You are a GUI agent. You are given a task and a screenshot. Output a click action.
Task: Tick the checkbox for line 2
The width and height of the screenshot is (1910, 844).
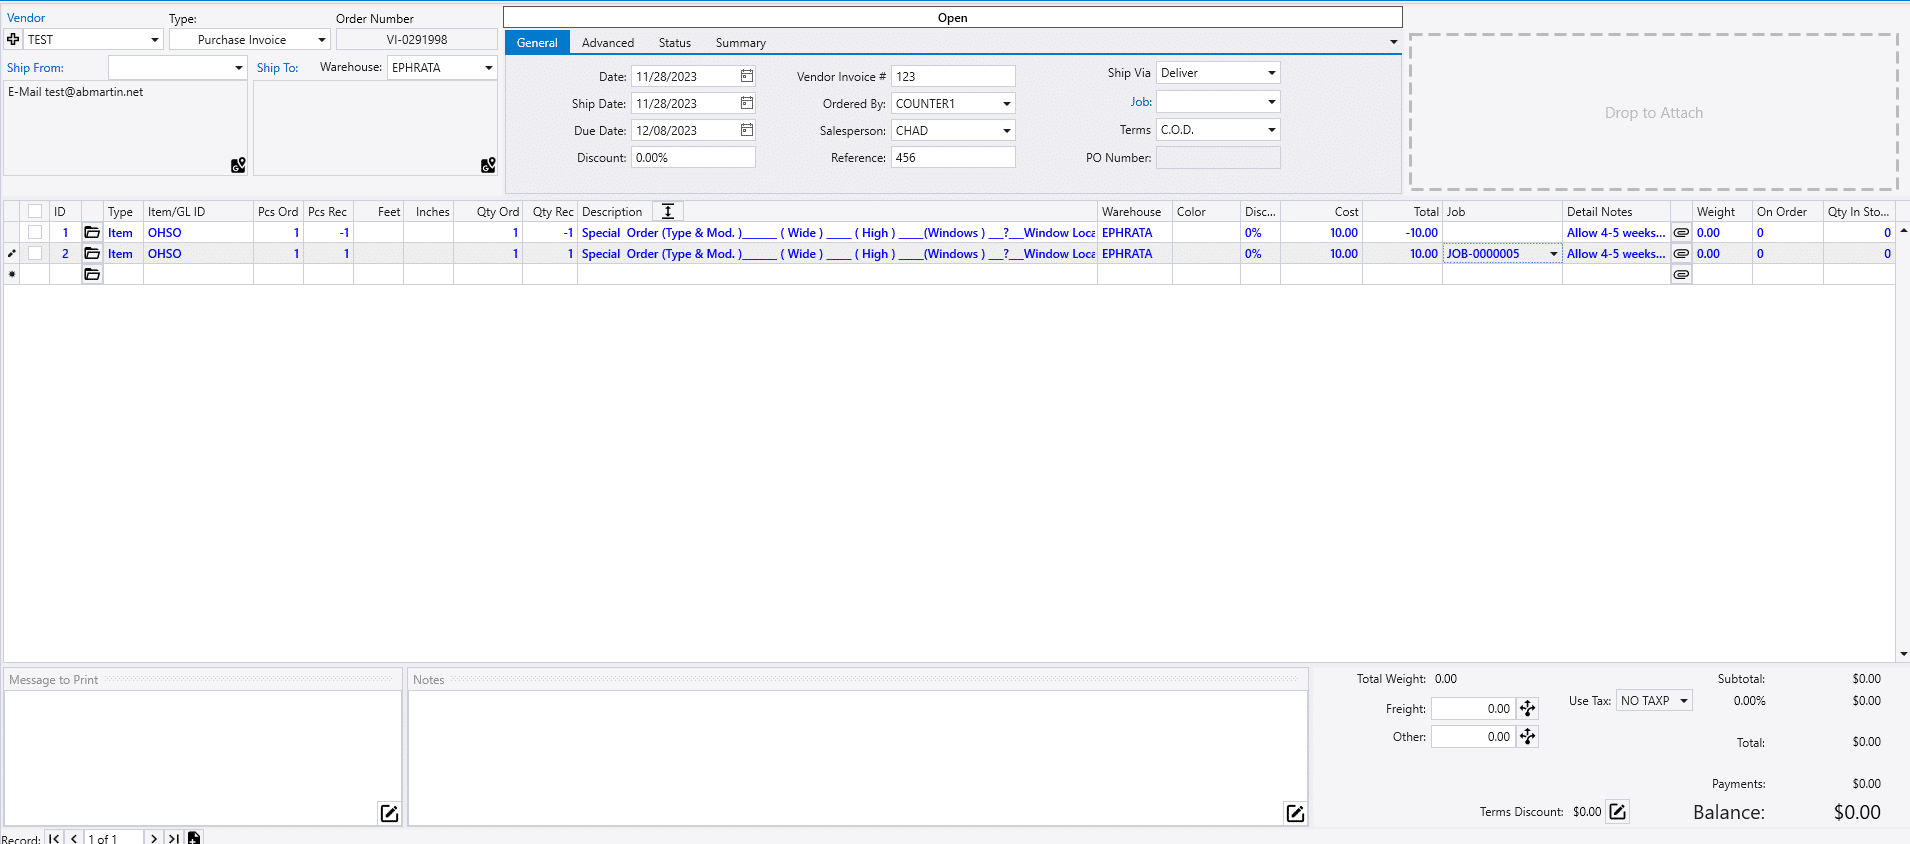pyautogui.click(x=35, y=254)
